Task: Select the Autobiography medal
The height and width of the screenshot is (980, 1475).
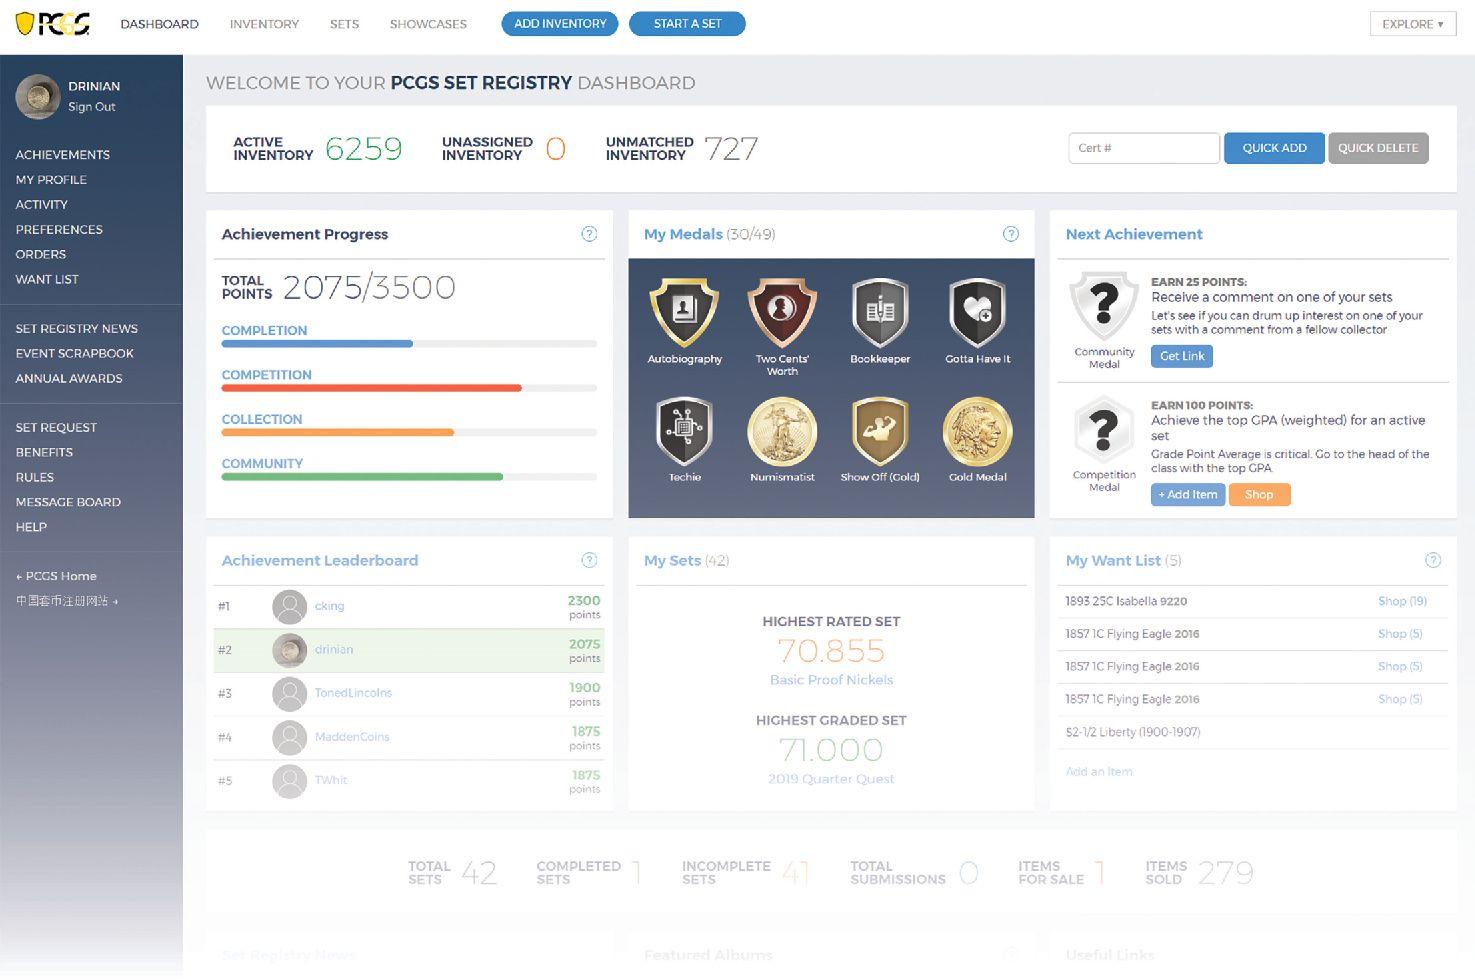Action: tap(685, 314)
